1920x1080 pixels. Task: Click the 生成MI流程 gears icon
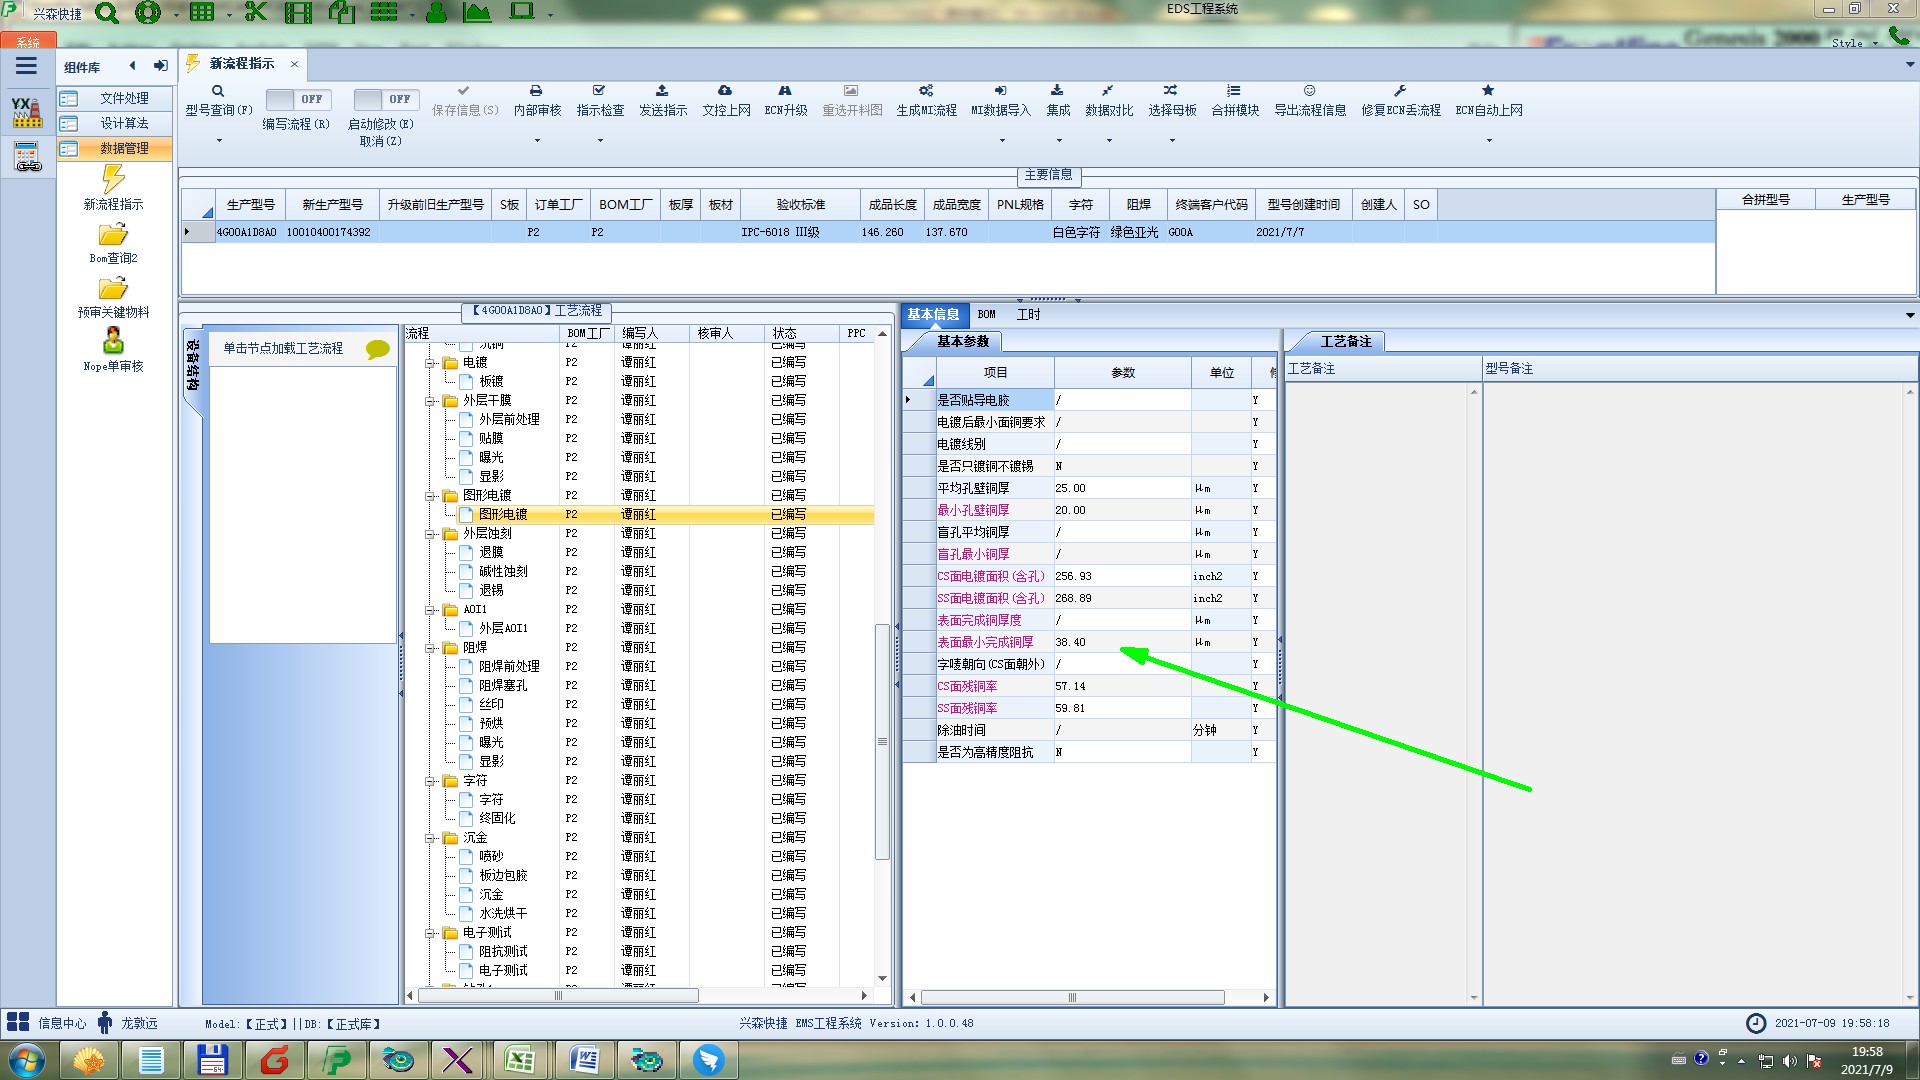(x=926, y=91)
